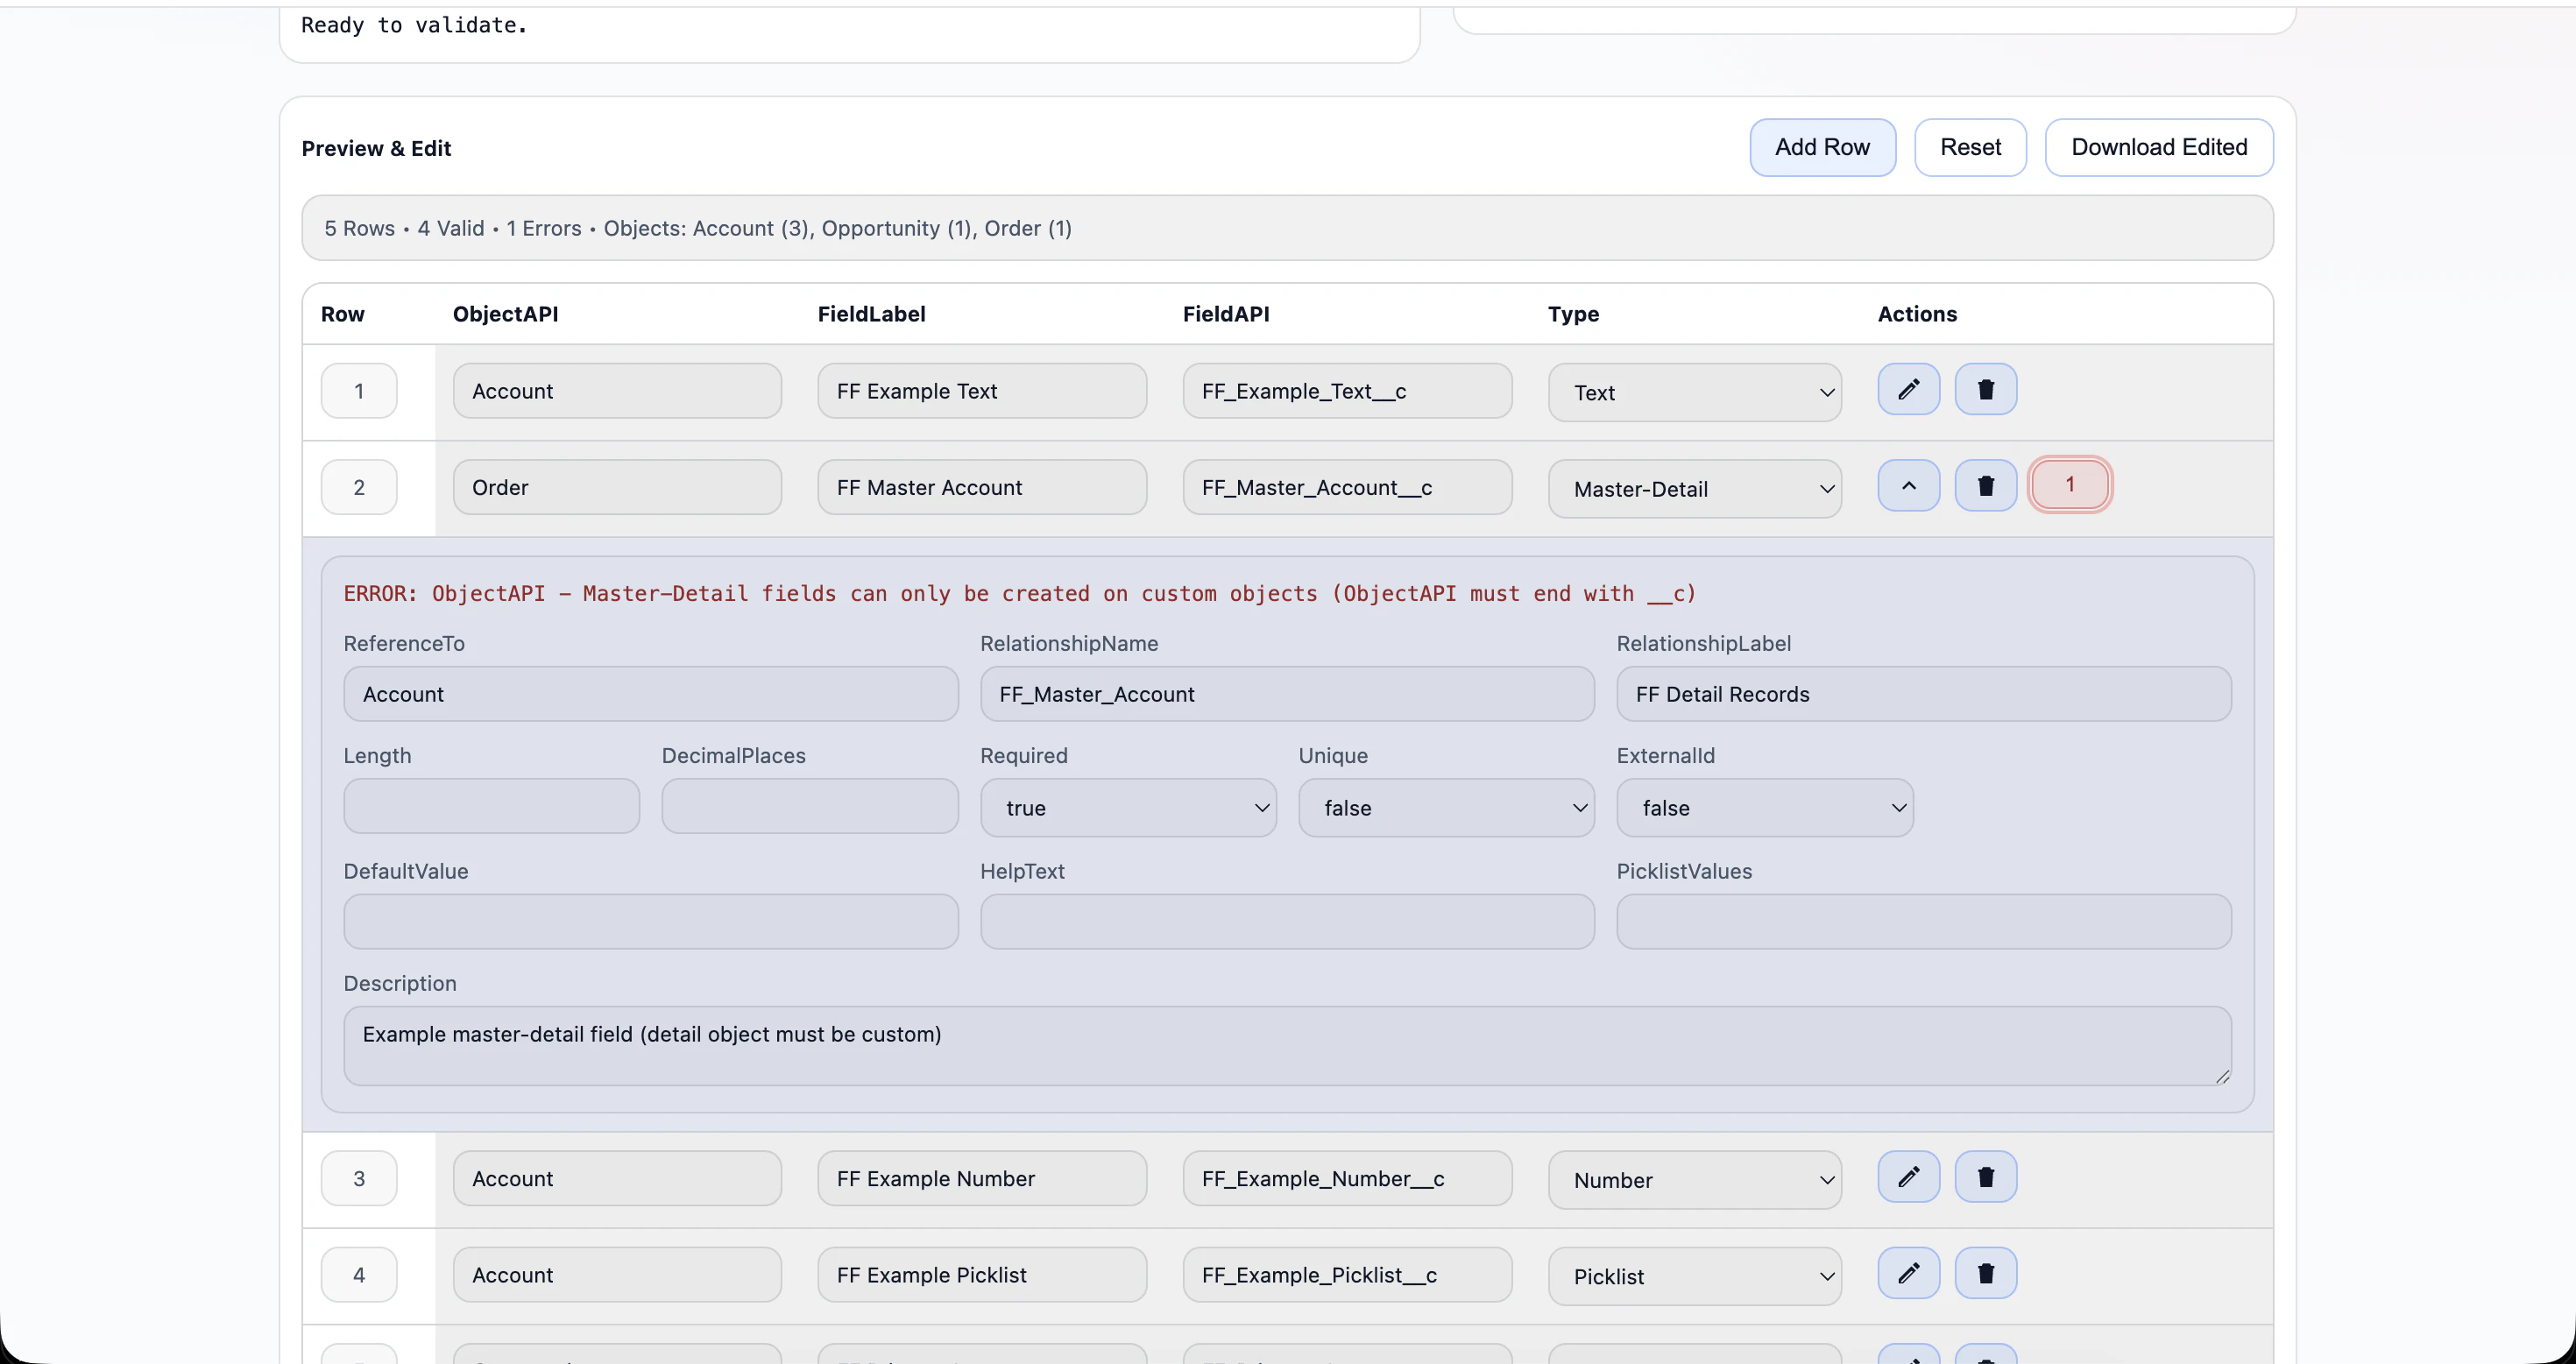Delete row 1 FF Example Text
Image resolution: width=2576 pixels, height=1364 pixels.
(1985, 389)
